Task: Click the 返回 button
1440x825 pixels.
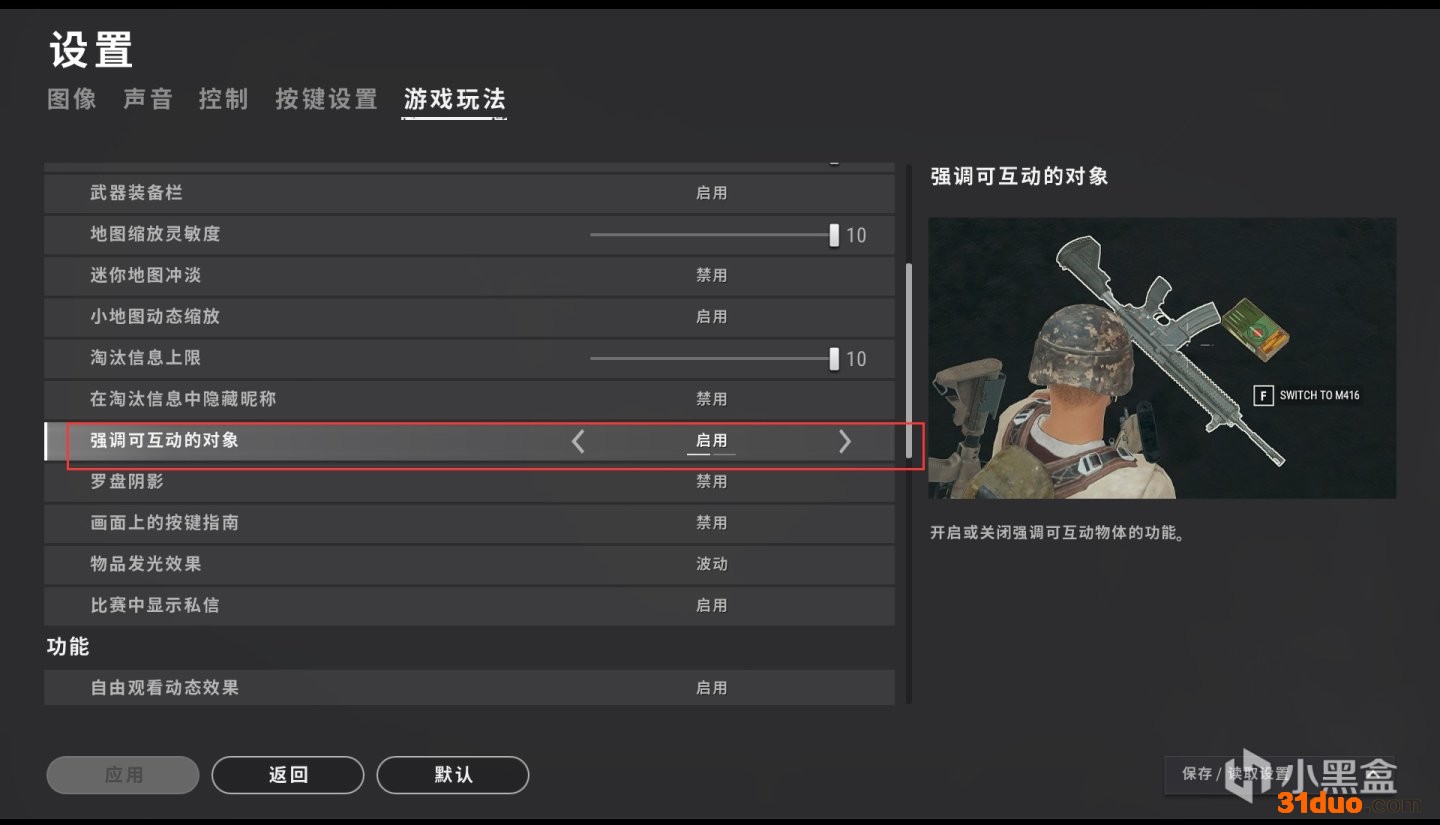Action: 288,775
